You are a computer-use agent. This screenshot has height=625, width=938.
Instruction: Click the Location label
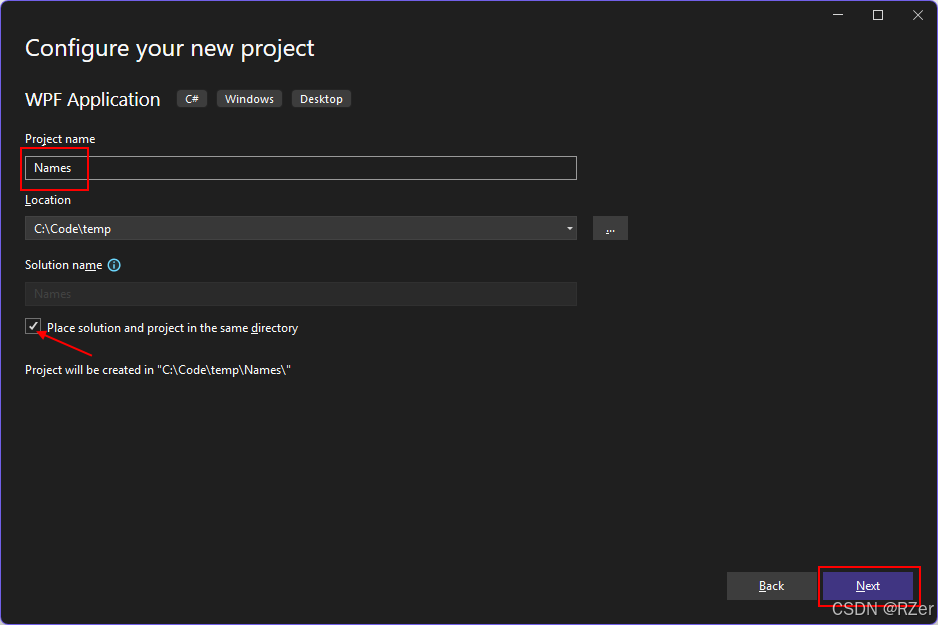pyautogui.click(x=48, y=200)
